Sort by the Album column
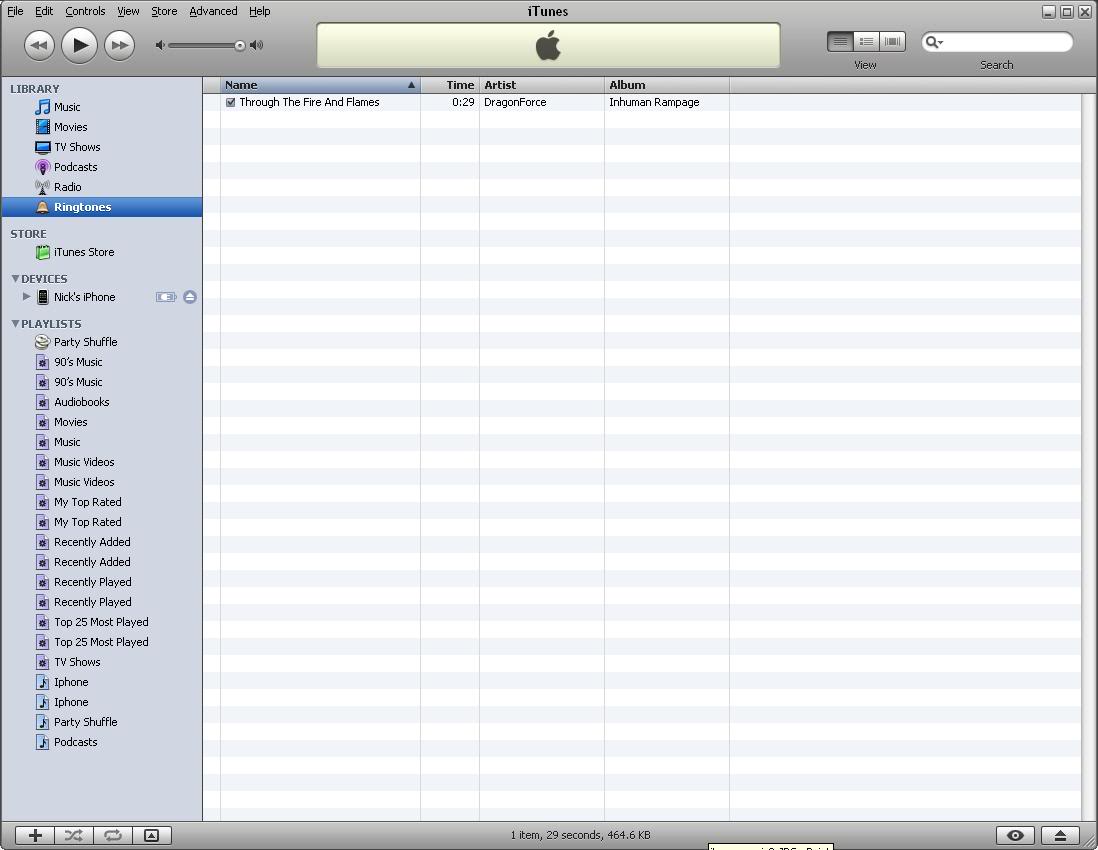 pyautogui.click(x=666, y=85)
